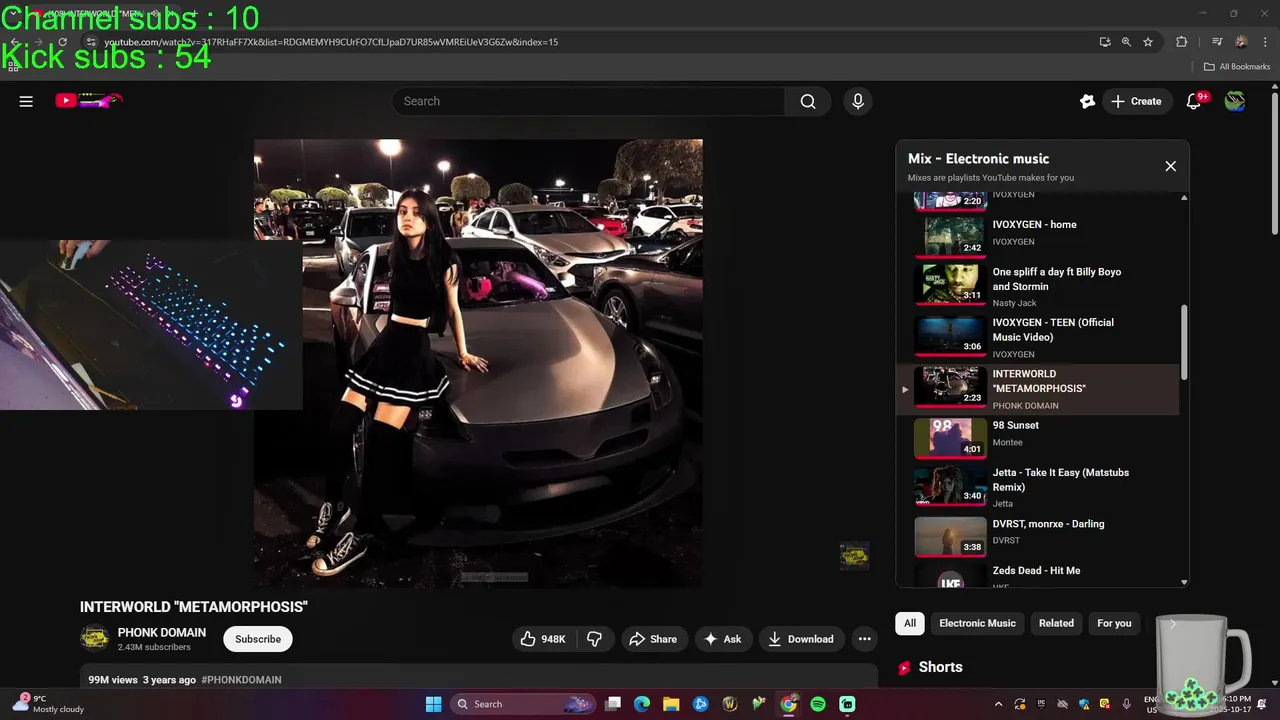Share the video
Screen dimensions: 1280x720
coord(652,639)
